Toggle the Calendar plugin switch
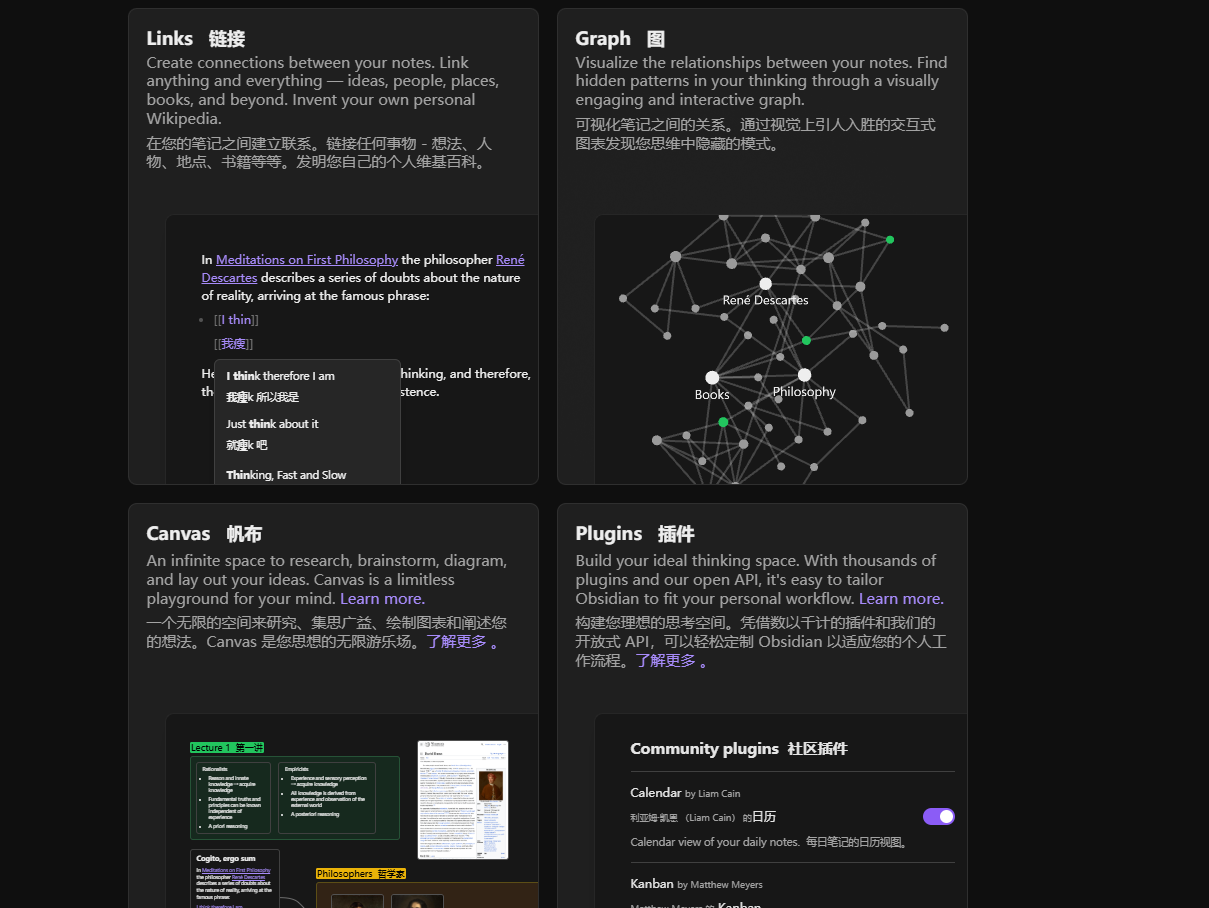 pos(939,817)
